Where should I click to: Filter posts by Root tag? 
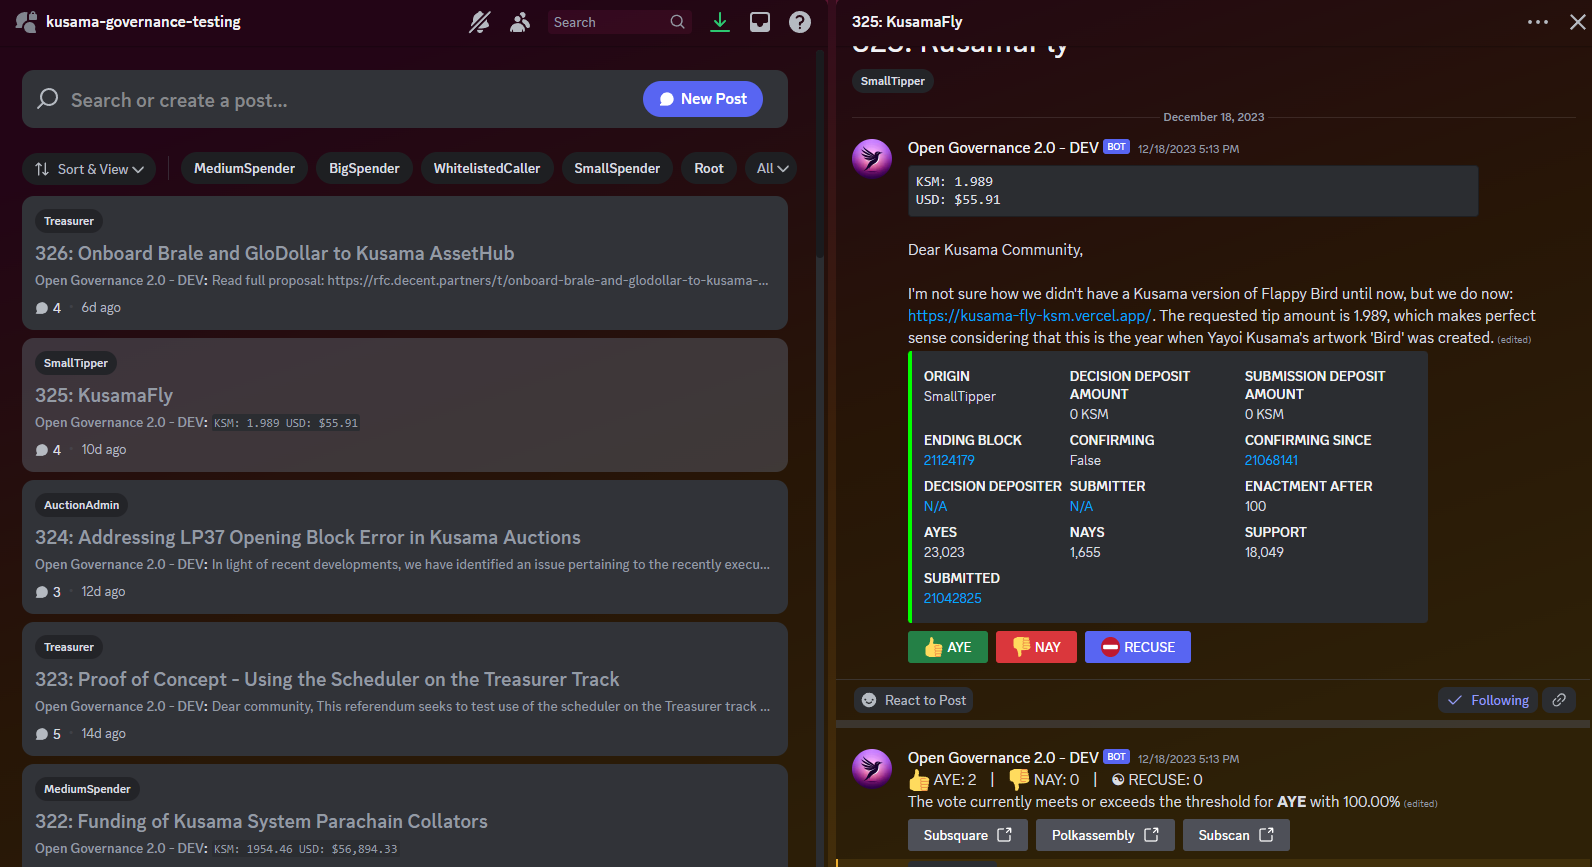(x=709, y=169)
